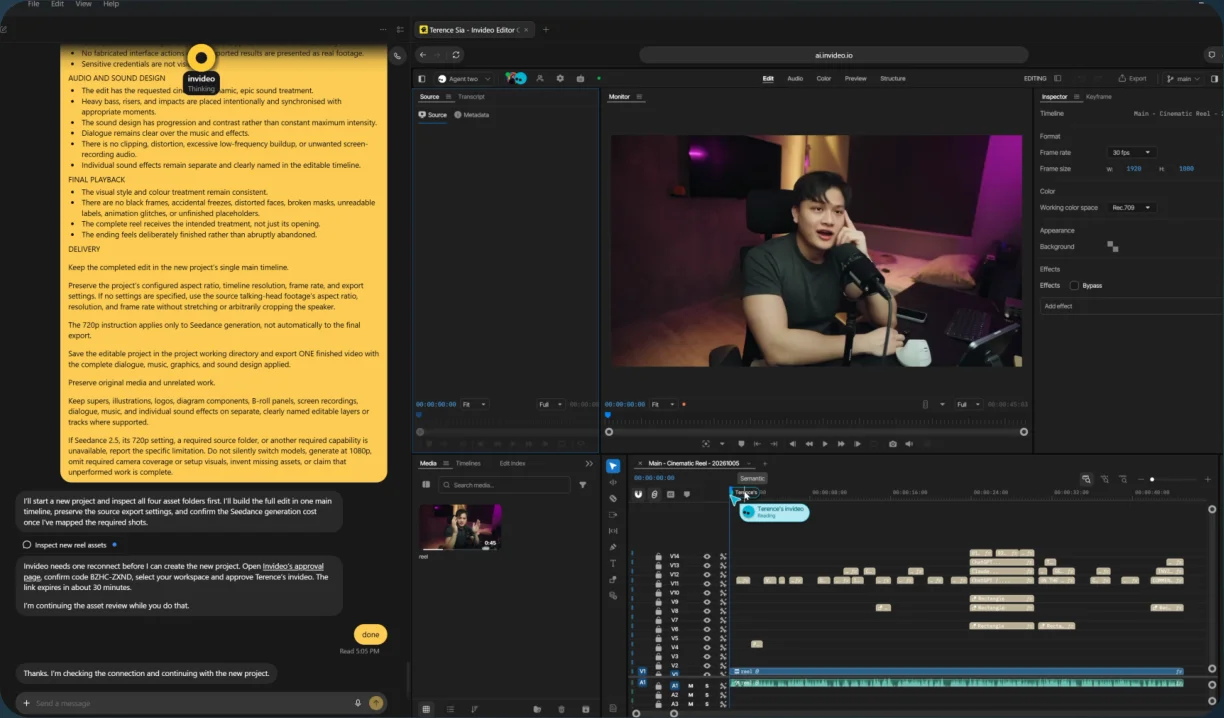Select the arrow Selection tool in timeline toolbar
The width and height of the screenshot is (1224, 718).
coord(613,466)
